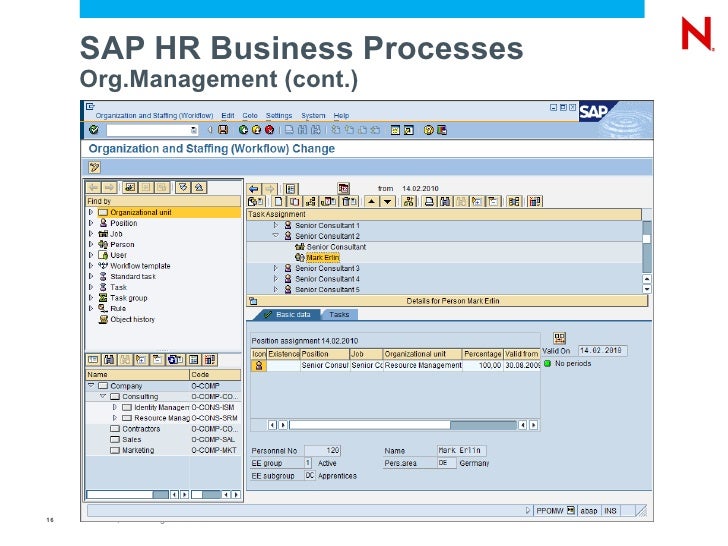Viewport: 728px width, 546px height.
Task: Expand the Position search node
Action: pos(91,223)
